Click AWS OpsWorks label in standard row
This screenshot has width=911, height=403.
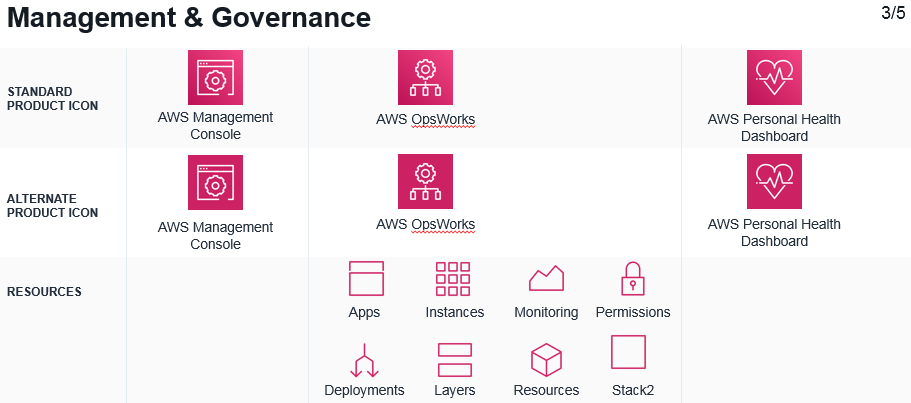coord(425,120)
